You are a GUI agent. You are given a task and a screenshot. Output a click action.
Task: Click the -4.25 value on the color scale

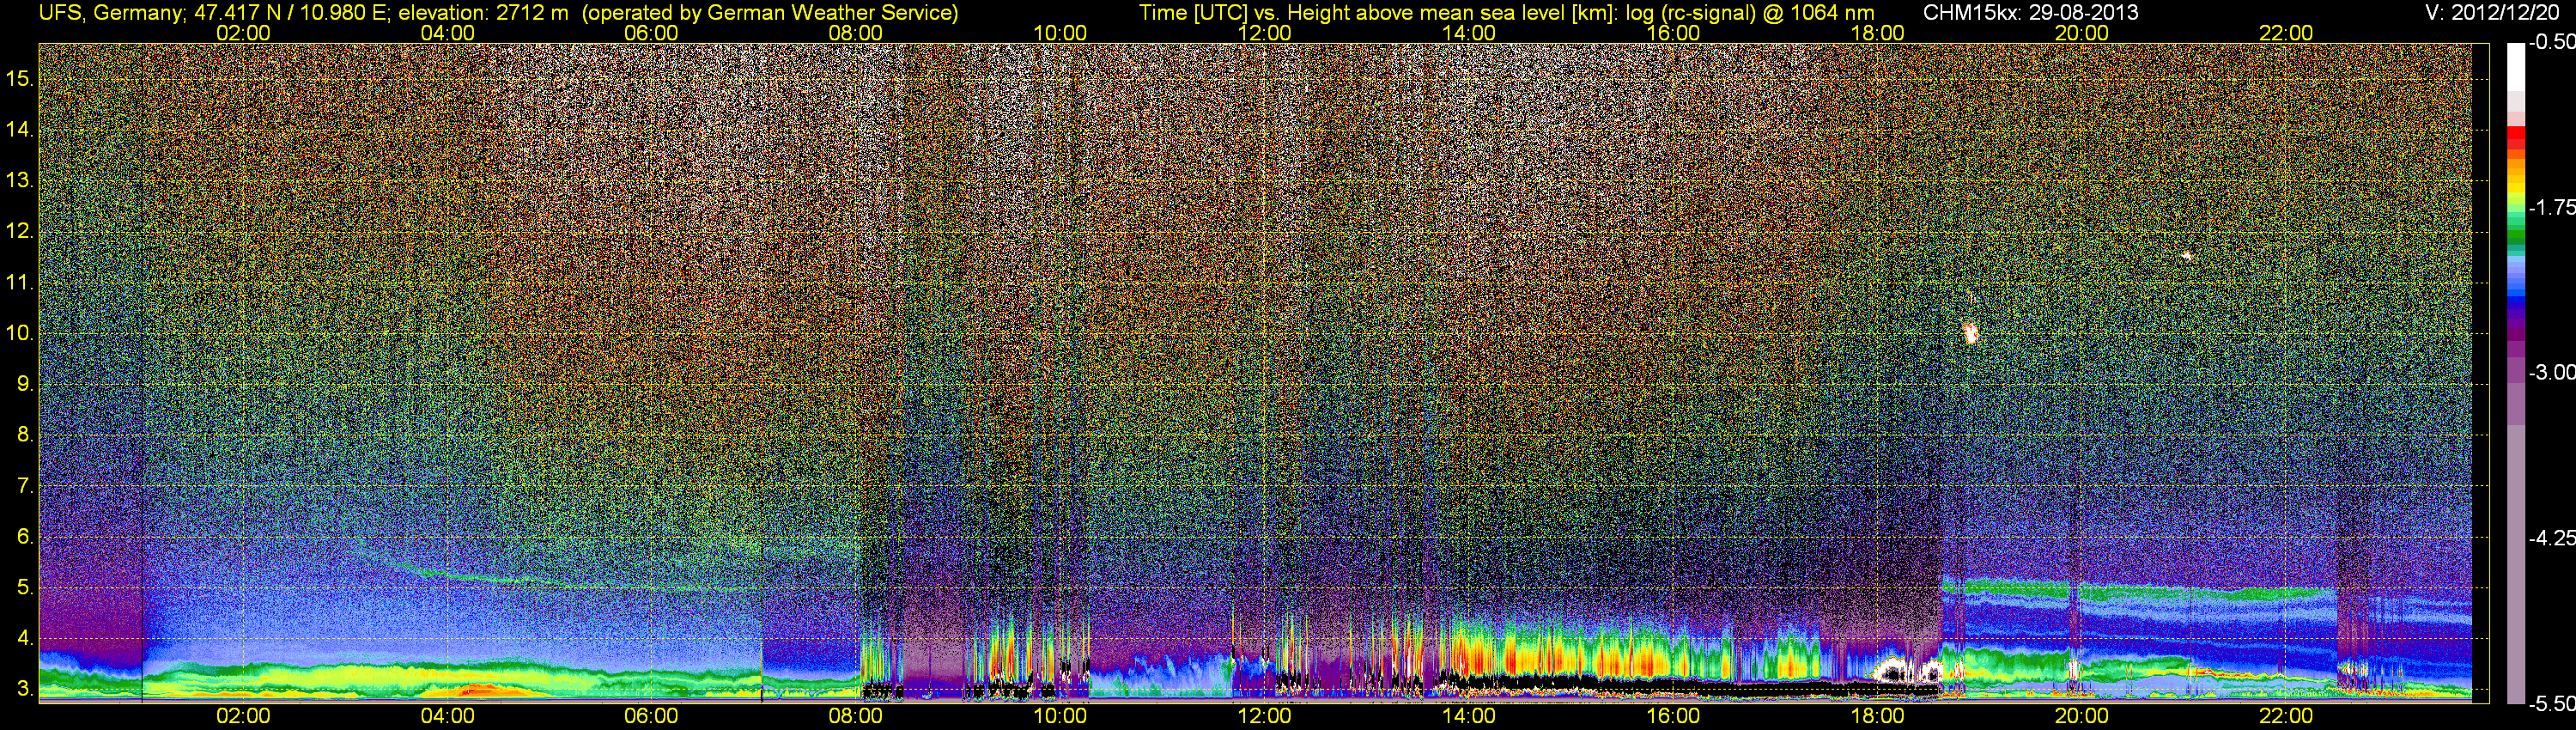[2551, 538]
